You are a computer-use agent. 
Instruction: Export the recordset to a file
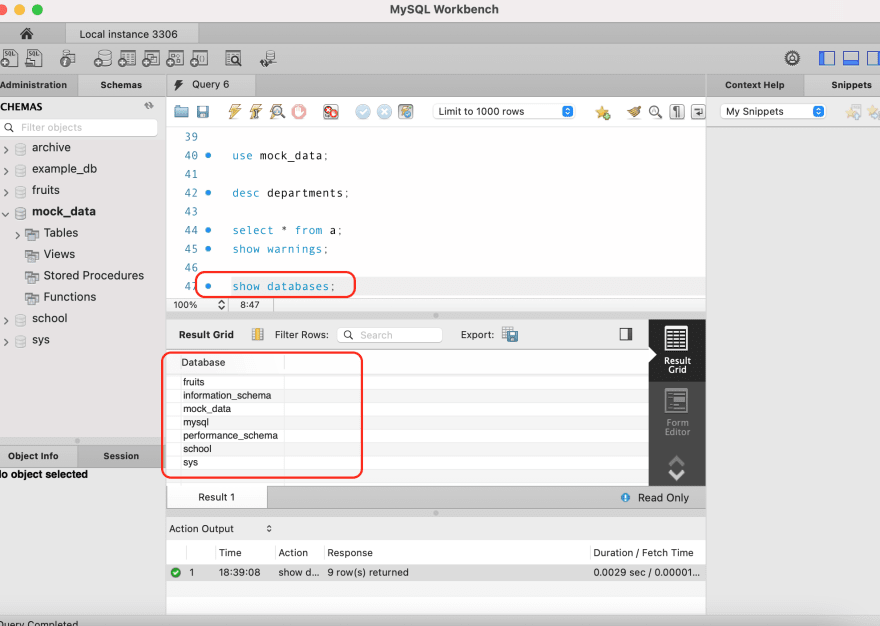(510, 335)
